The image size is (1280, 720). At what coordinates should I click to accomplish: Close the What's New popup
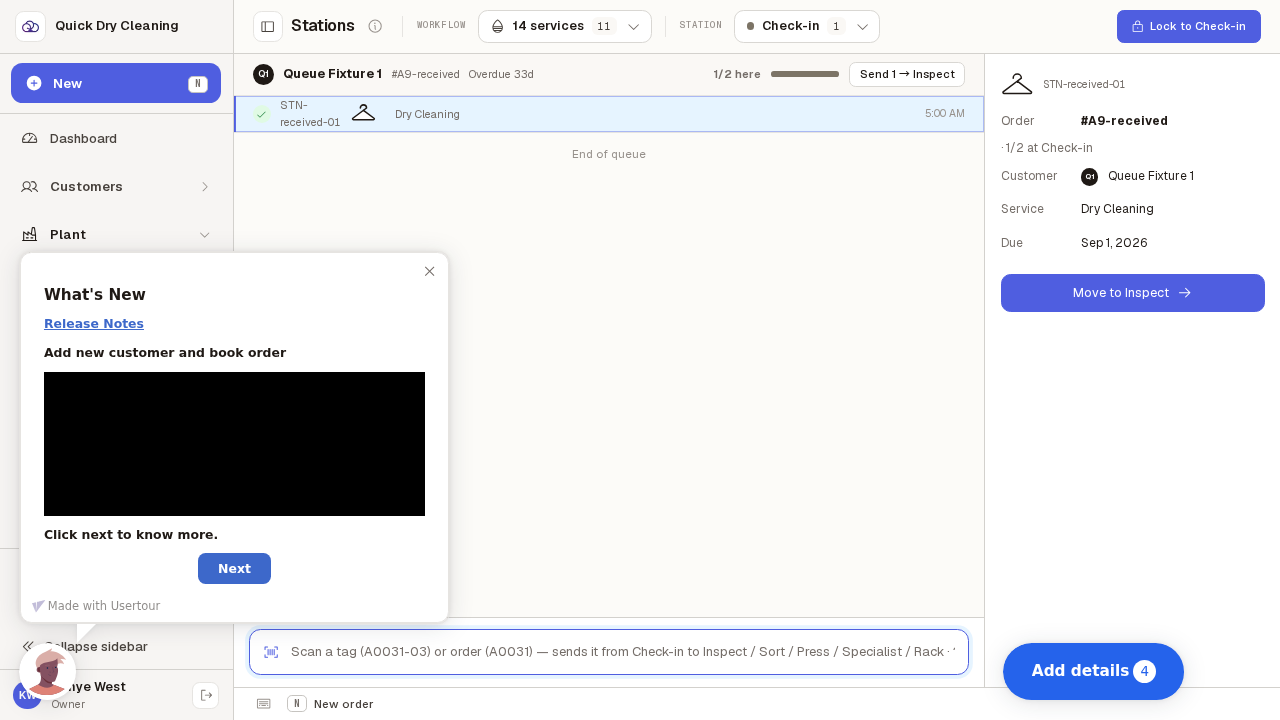(430, 271)
